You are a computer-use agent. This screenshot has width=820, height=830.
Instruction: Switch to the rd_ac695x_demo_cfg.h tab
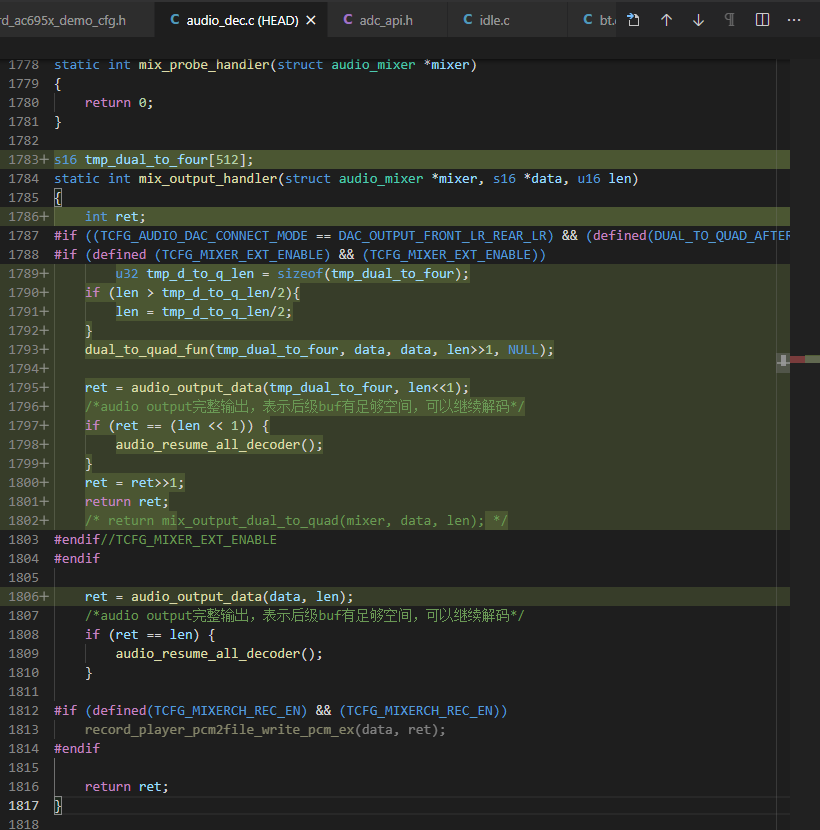[x=77, y=20]
